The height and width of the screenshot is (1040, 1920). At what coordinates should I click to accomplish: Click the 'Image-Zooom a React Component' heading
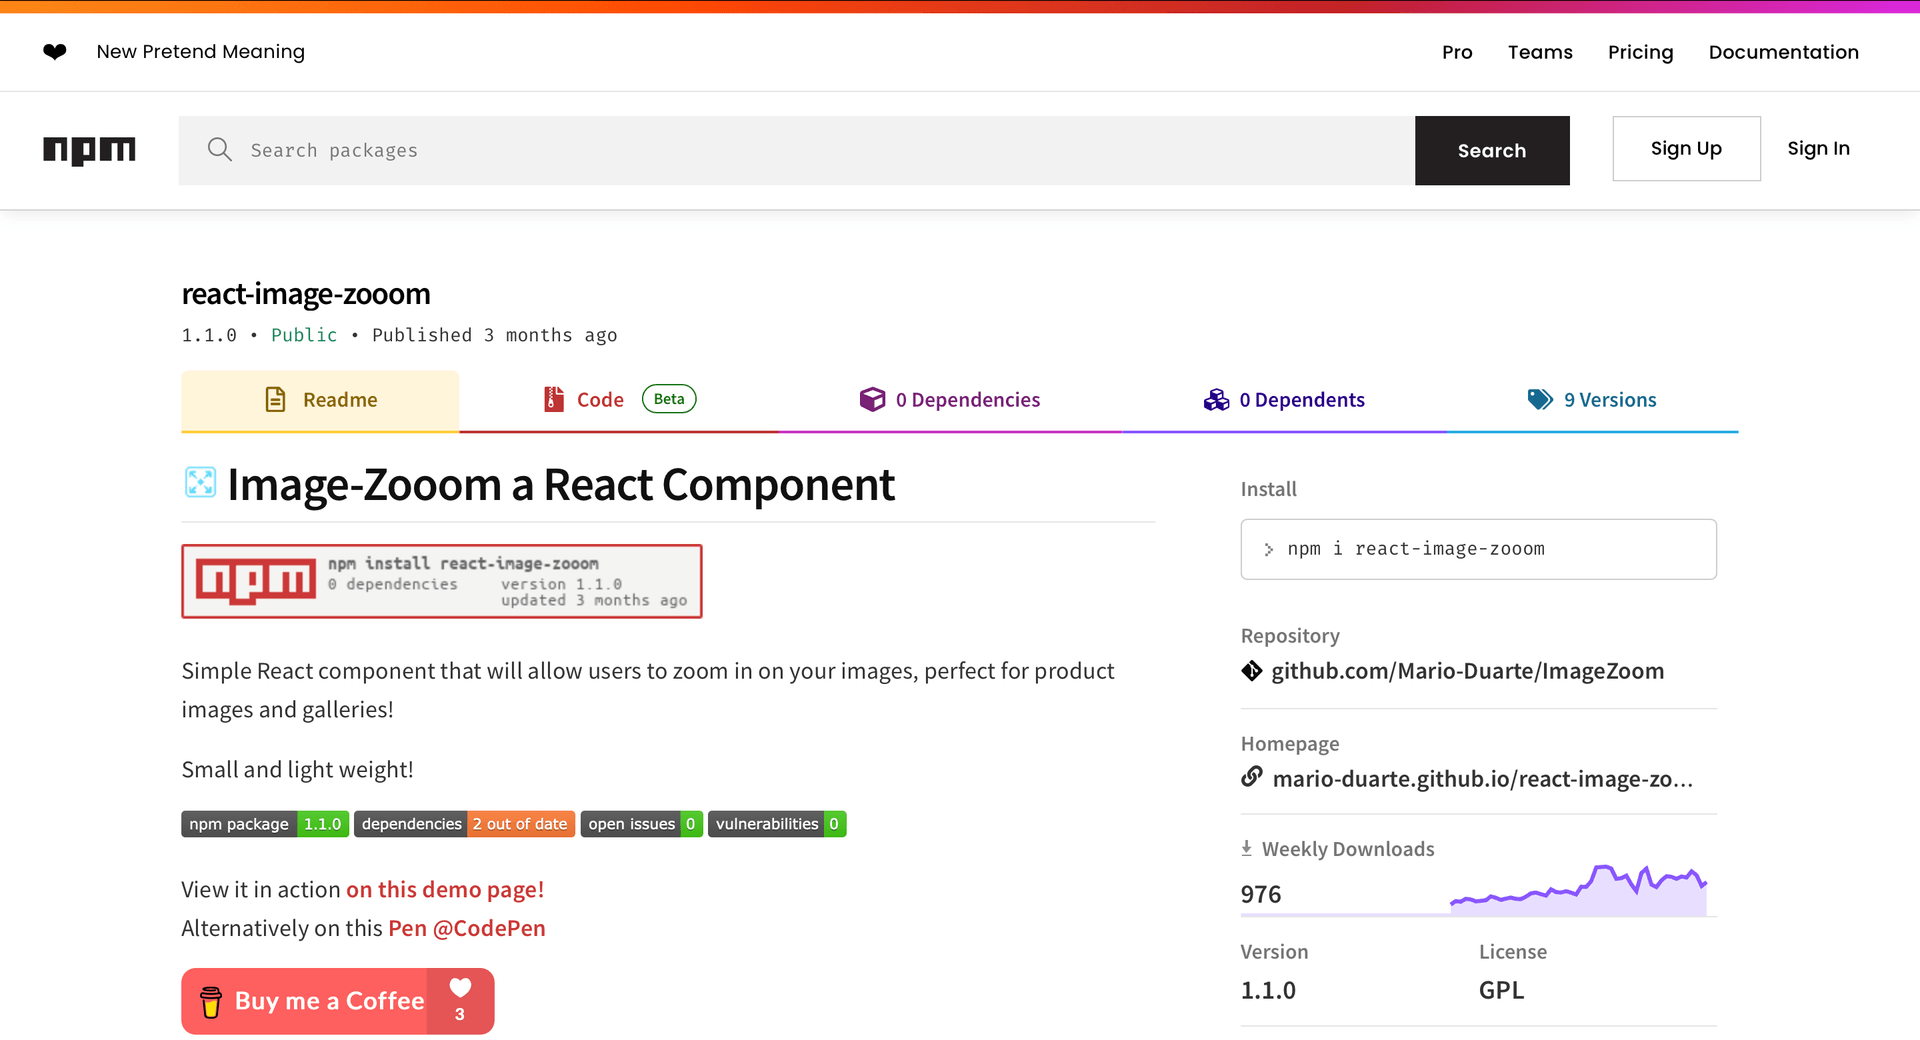click(561, 485)
